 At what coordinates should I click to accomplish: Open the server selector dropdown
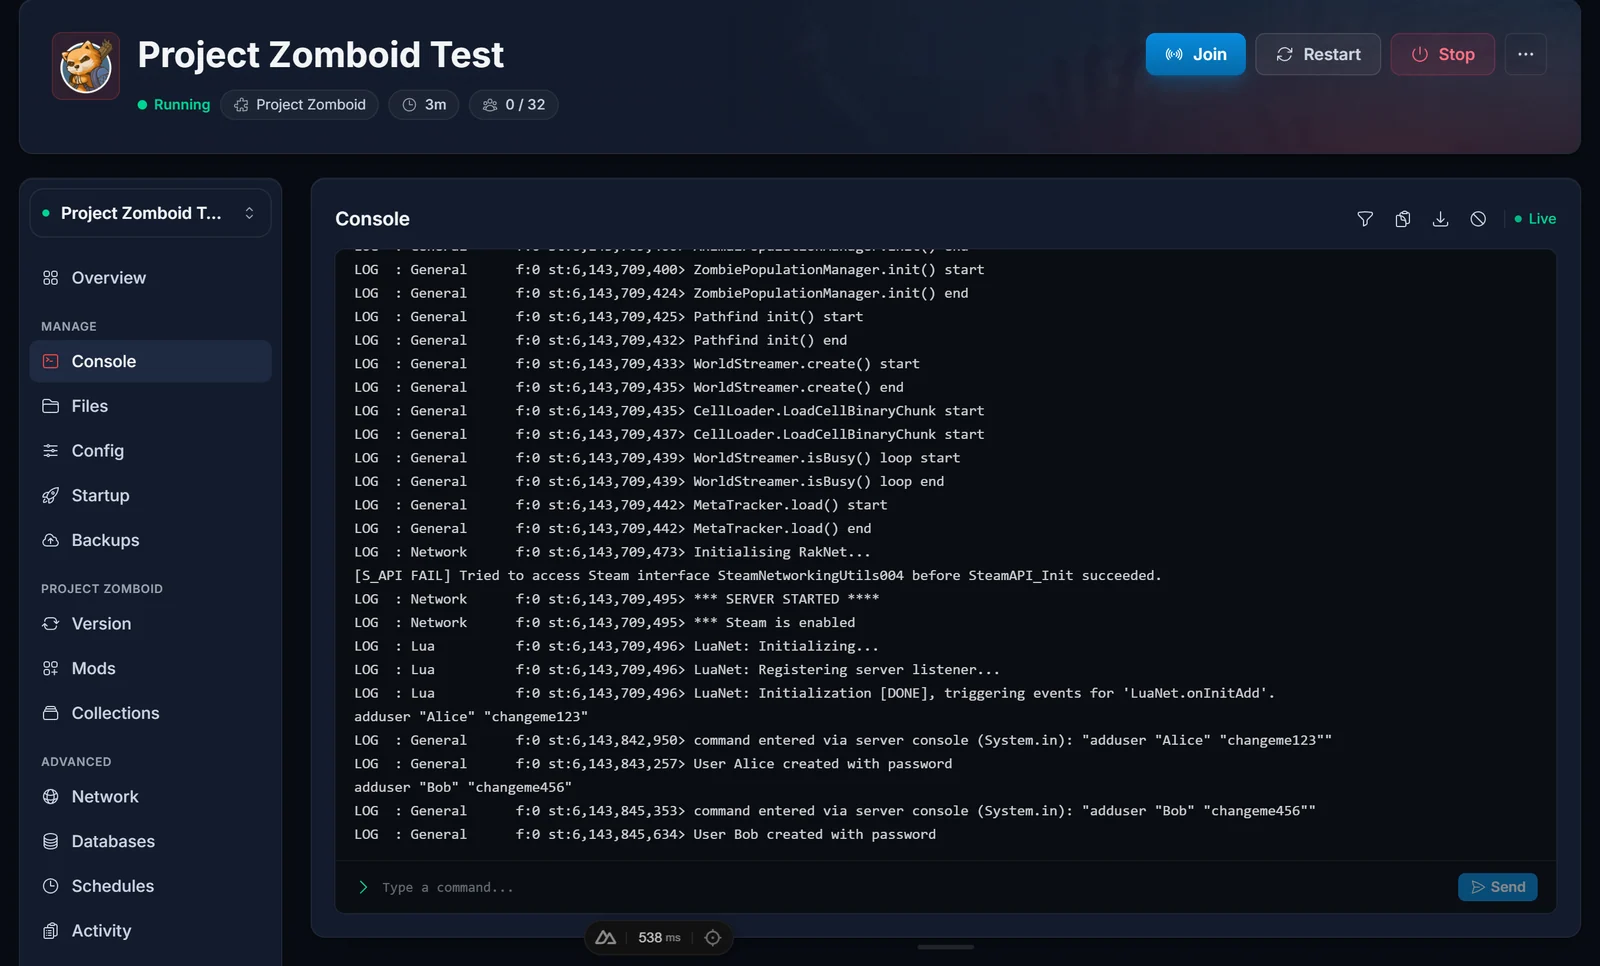150,213
